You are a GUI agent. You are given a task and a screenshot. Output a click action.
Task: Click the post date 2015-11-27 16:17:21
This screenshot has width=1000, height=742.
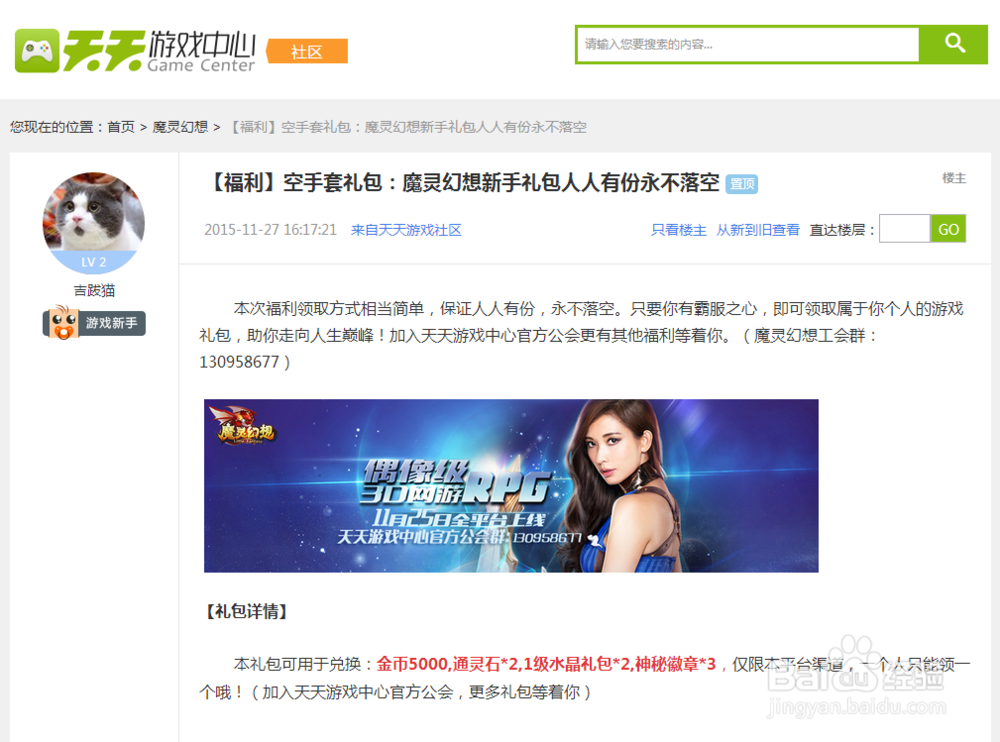click(x=270, y=230)
